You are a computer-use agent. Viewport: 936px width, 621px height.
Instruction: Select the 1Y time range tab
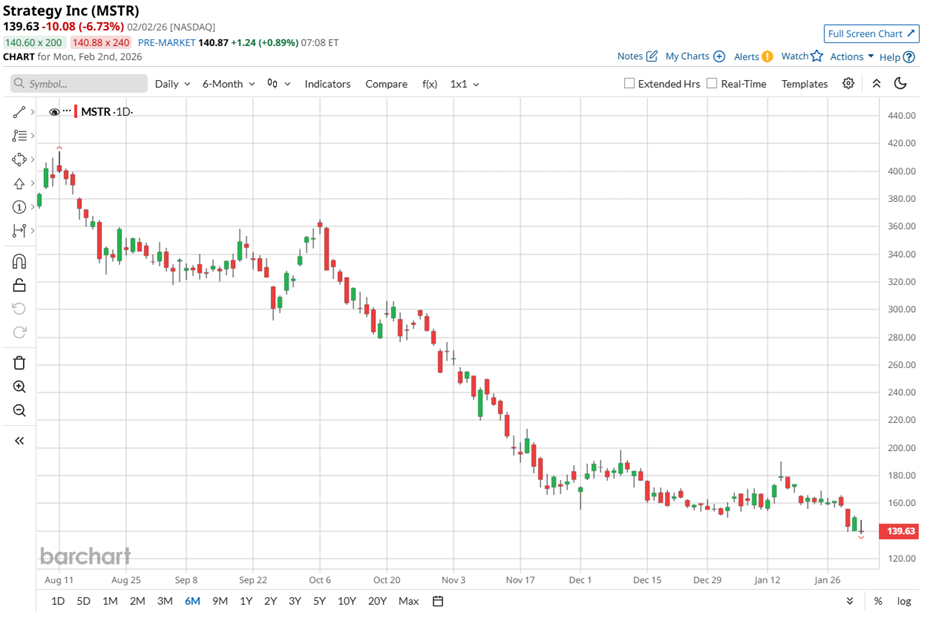[x=246, y=601]
